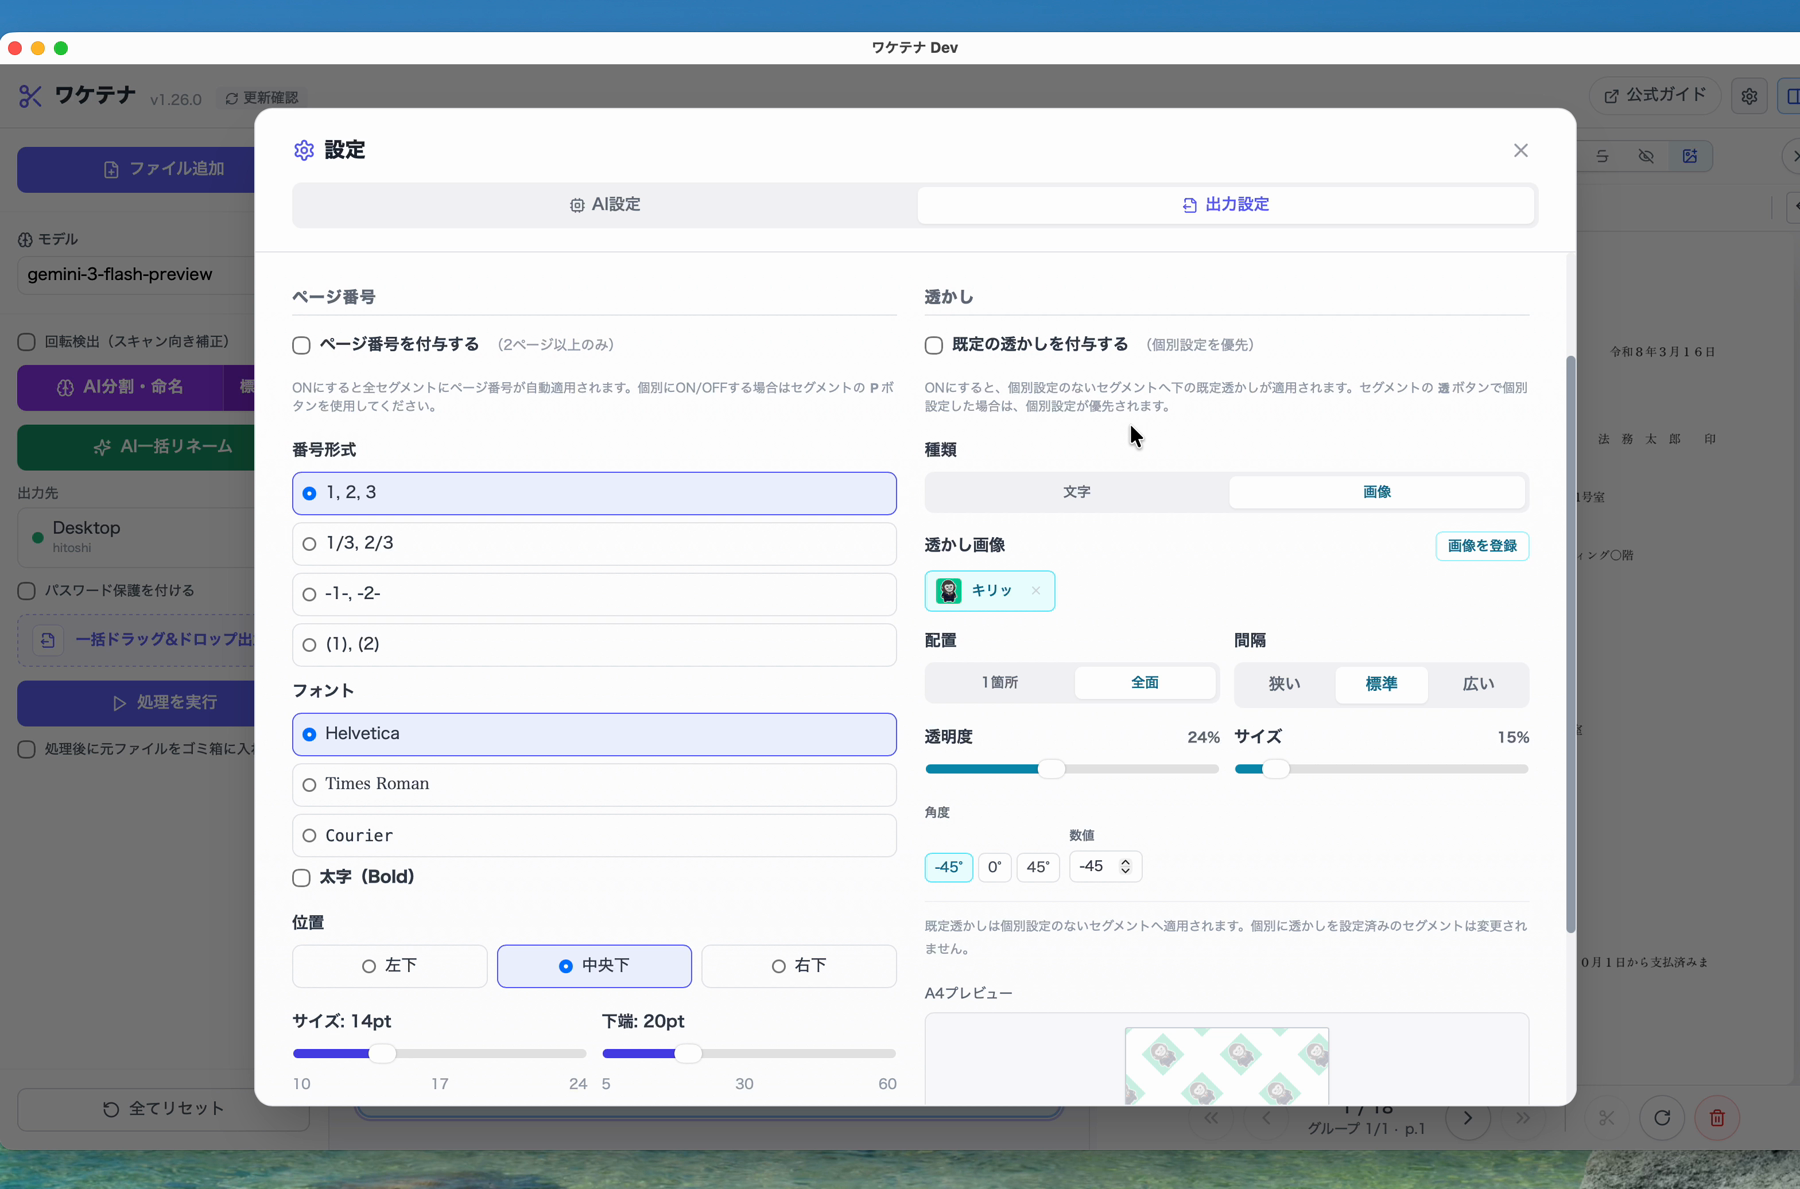Select Times Roman font option
This screenshot has width=1800, height=1189.
(594, 784)
